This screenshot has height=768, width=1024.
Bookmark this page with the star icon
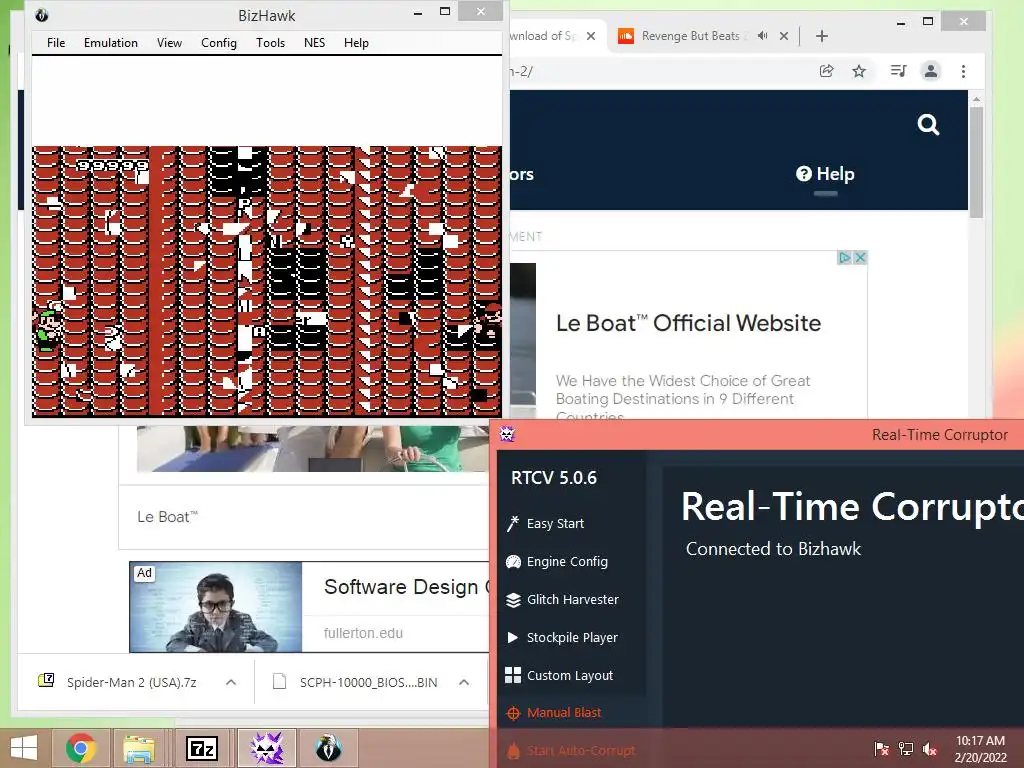(859, 71)
